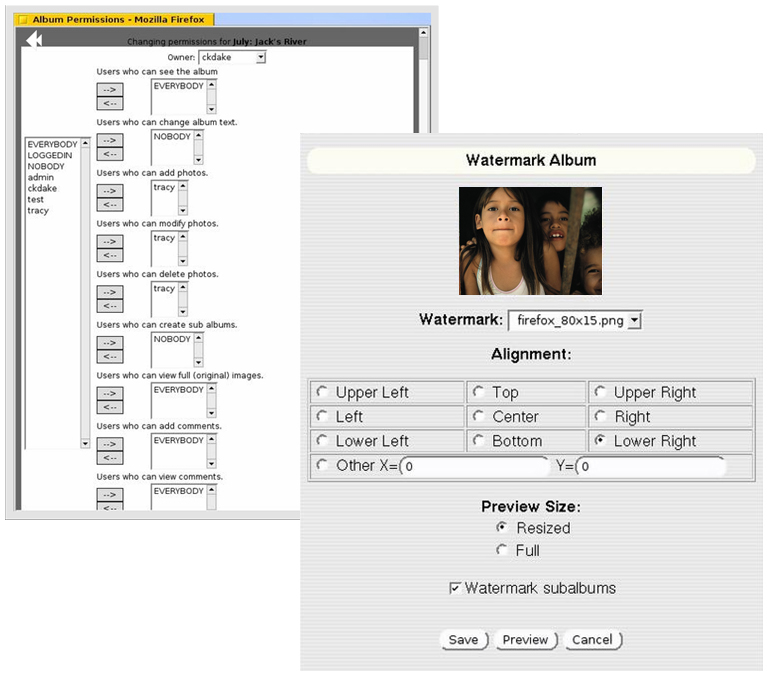This screenshot has height=676, width=767.
Task: Select Full preview size
Action: pos(501,550)
